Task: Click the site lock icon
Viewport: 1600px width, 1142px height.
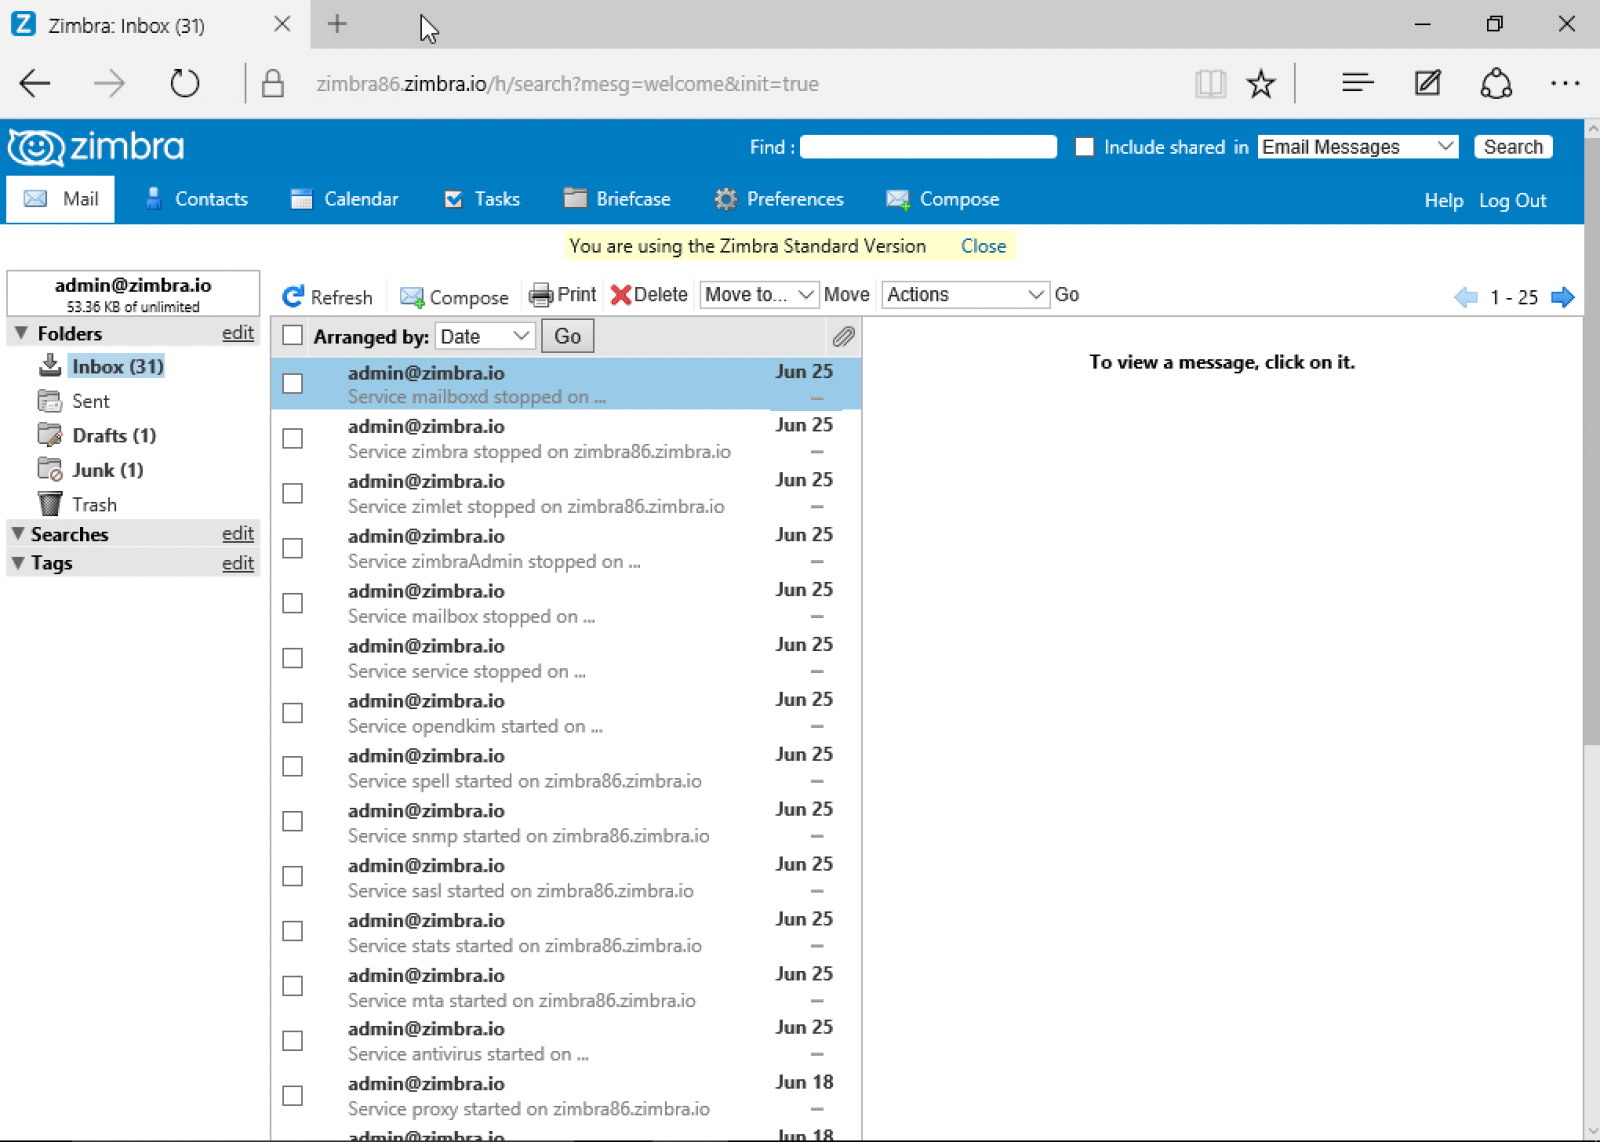Action: click(x=272, y=83)
